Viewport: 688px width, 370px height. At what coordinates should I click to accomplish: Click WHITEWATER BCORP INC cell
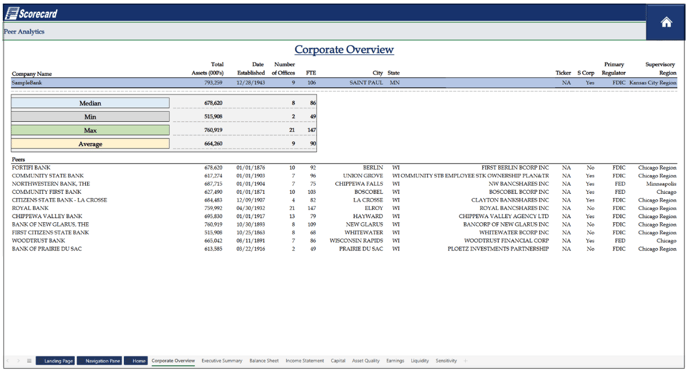pos(514,233)
